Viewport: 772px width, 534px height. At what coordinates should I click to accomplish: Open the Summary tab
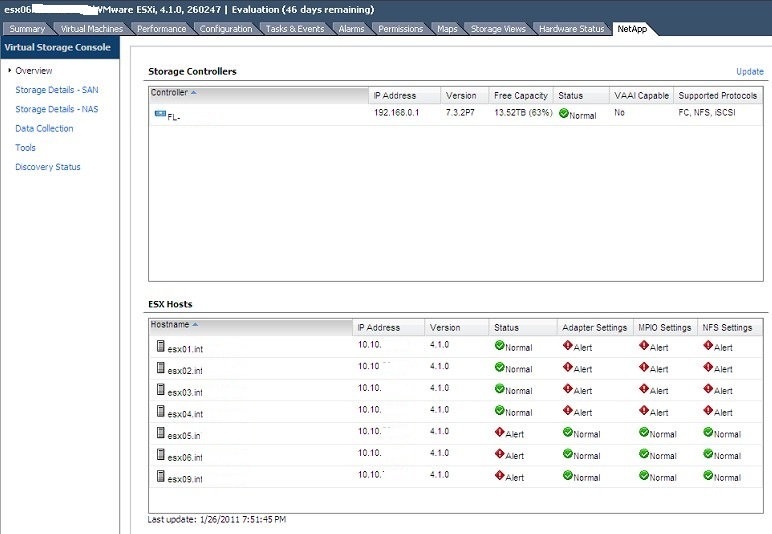point(27,29)
